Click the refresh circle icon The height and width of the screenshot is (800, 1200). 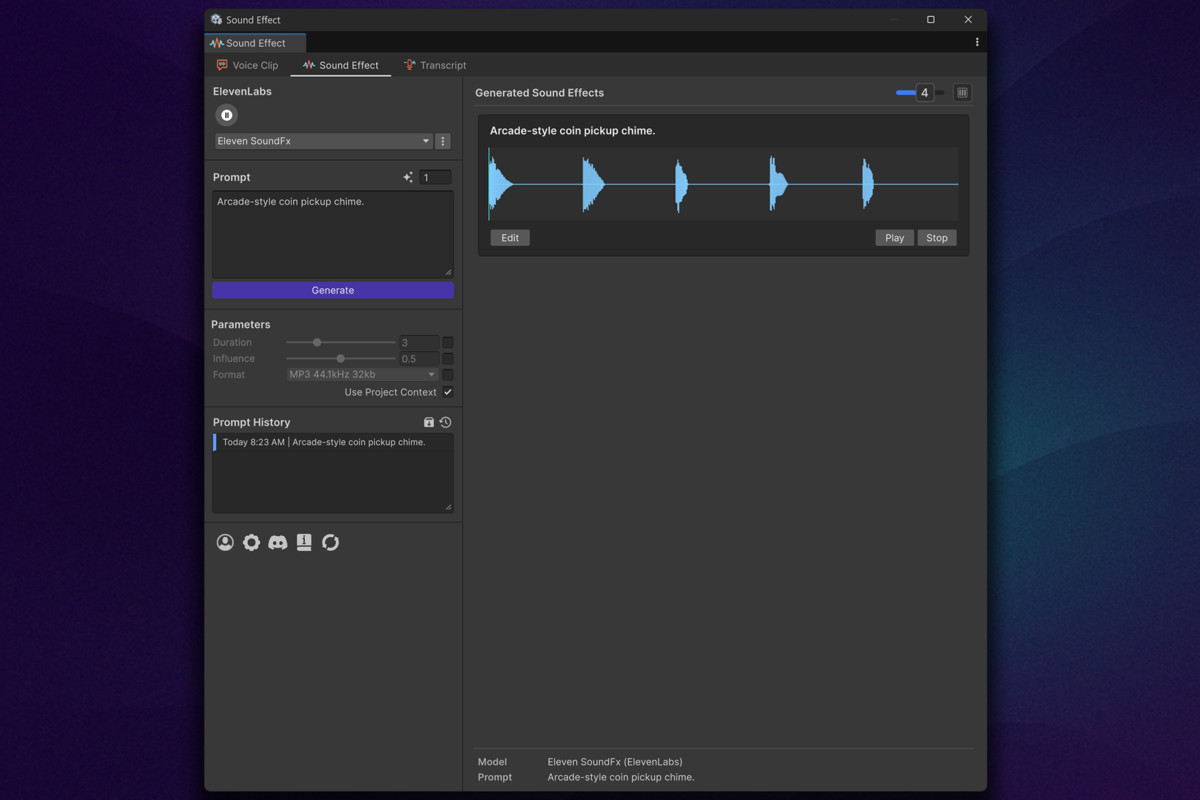(330, 542)
